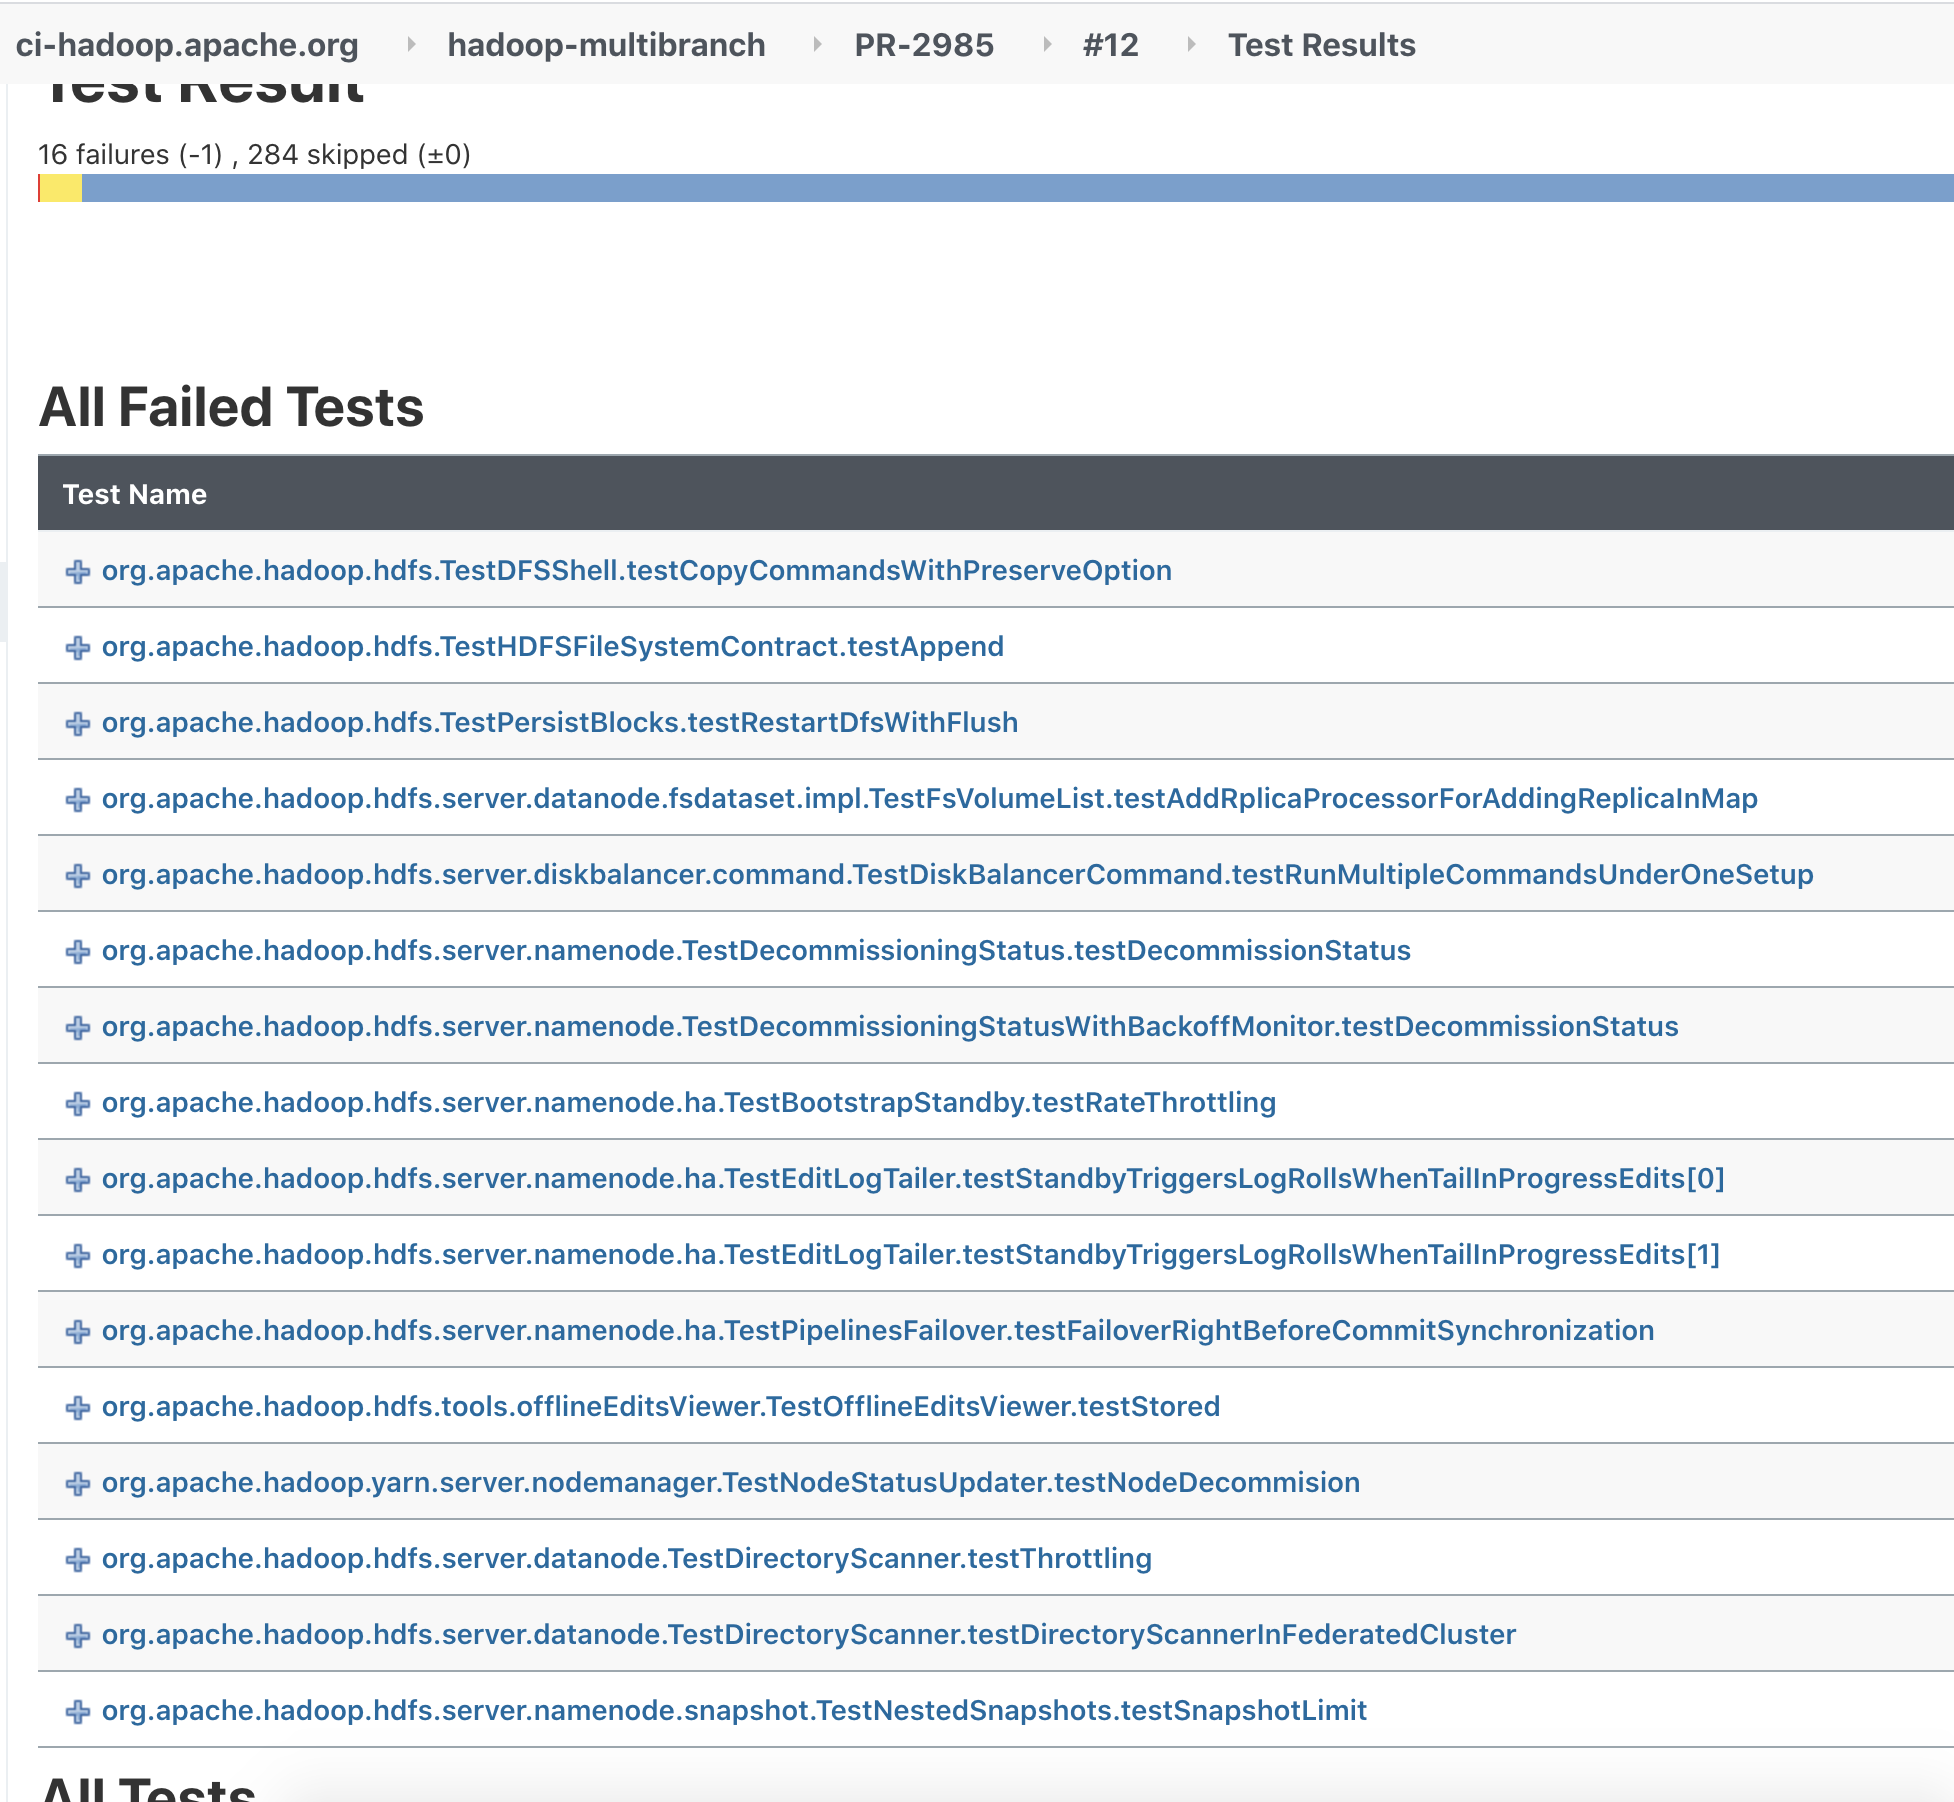Screen dimensions: 1954x1802
Task: Expand details for testCopyCommandsWithPreserveOption plus icon
Action: [78, 571]
